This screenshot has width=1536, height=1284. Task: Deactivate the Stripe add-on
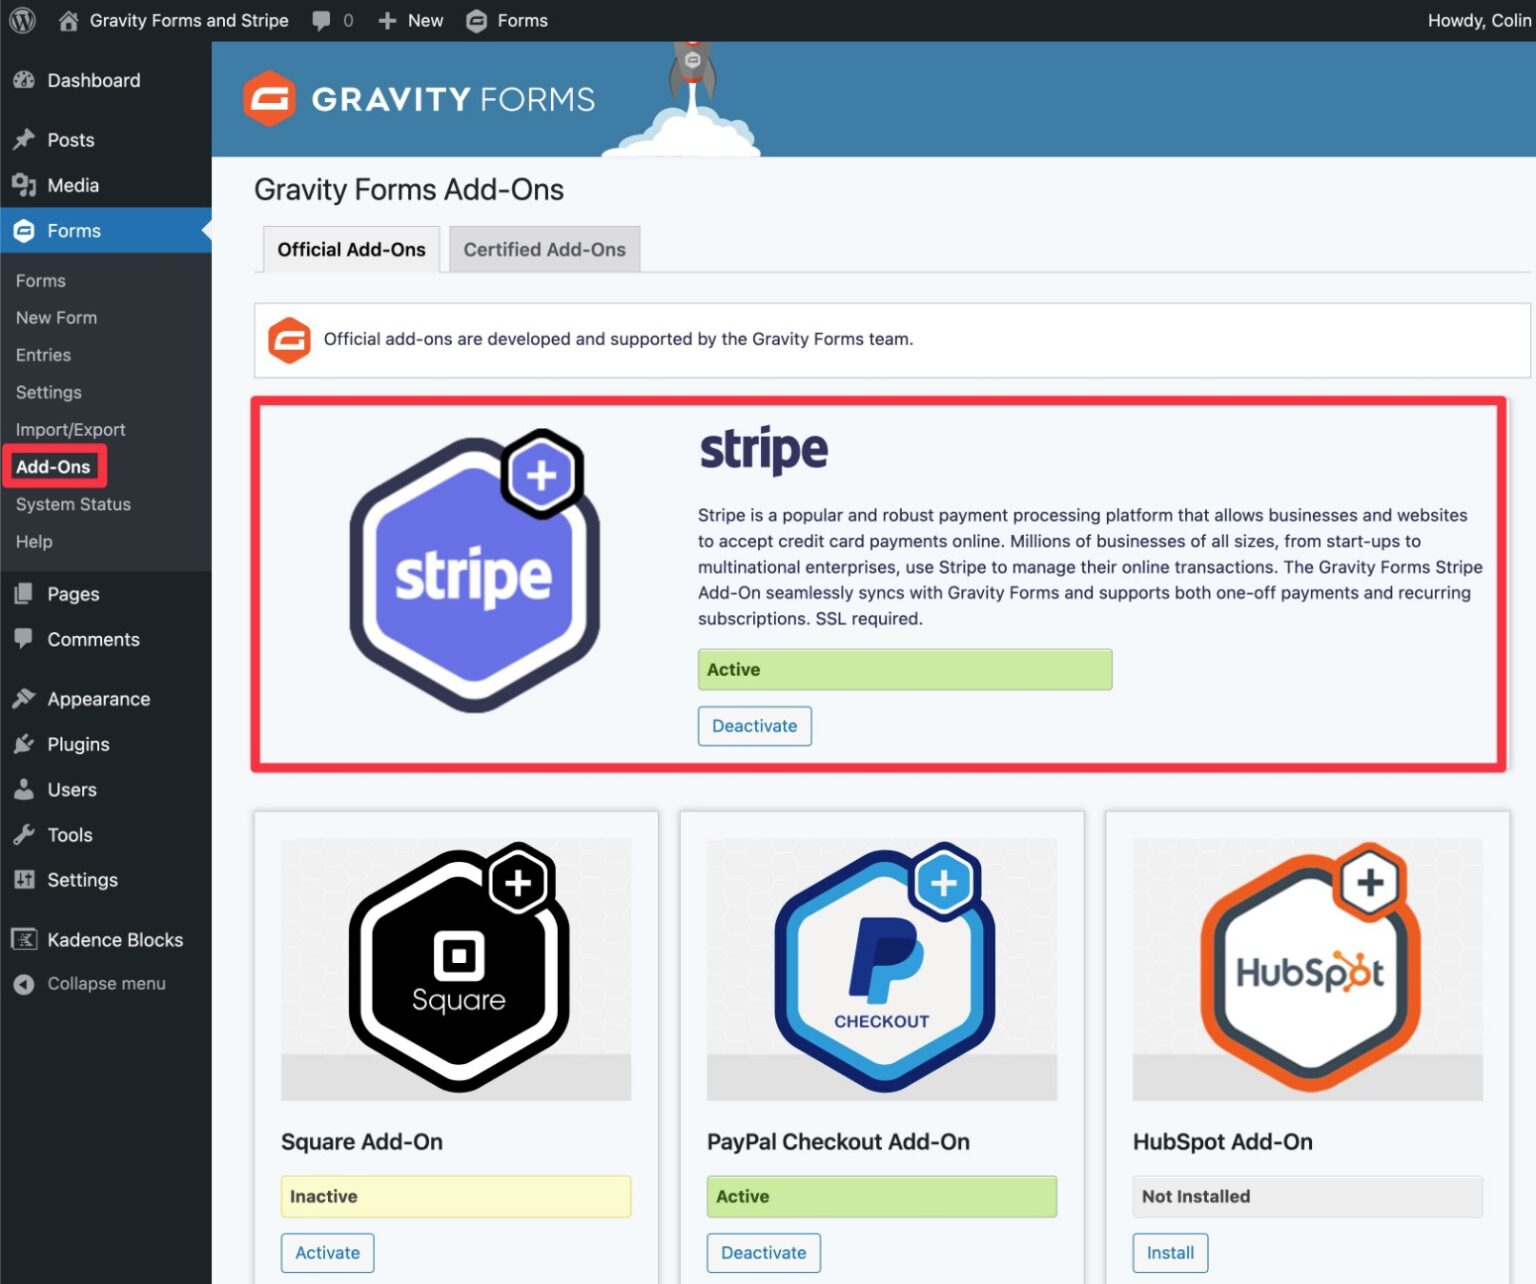click(x=754, y=726)
